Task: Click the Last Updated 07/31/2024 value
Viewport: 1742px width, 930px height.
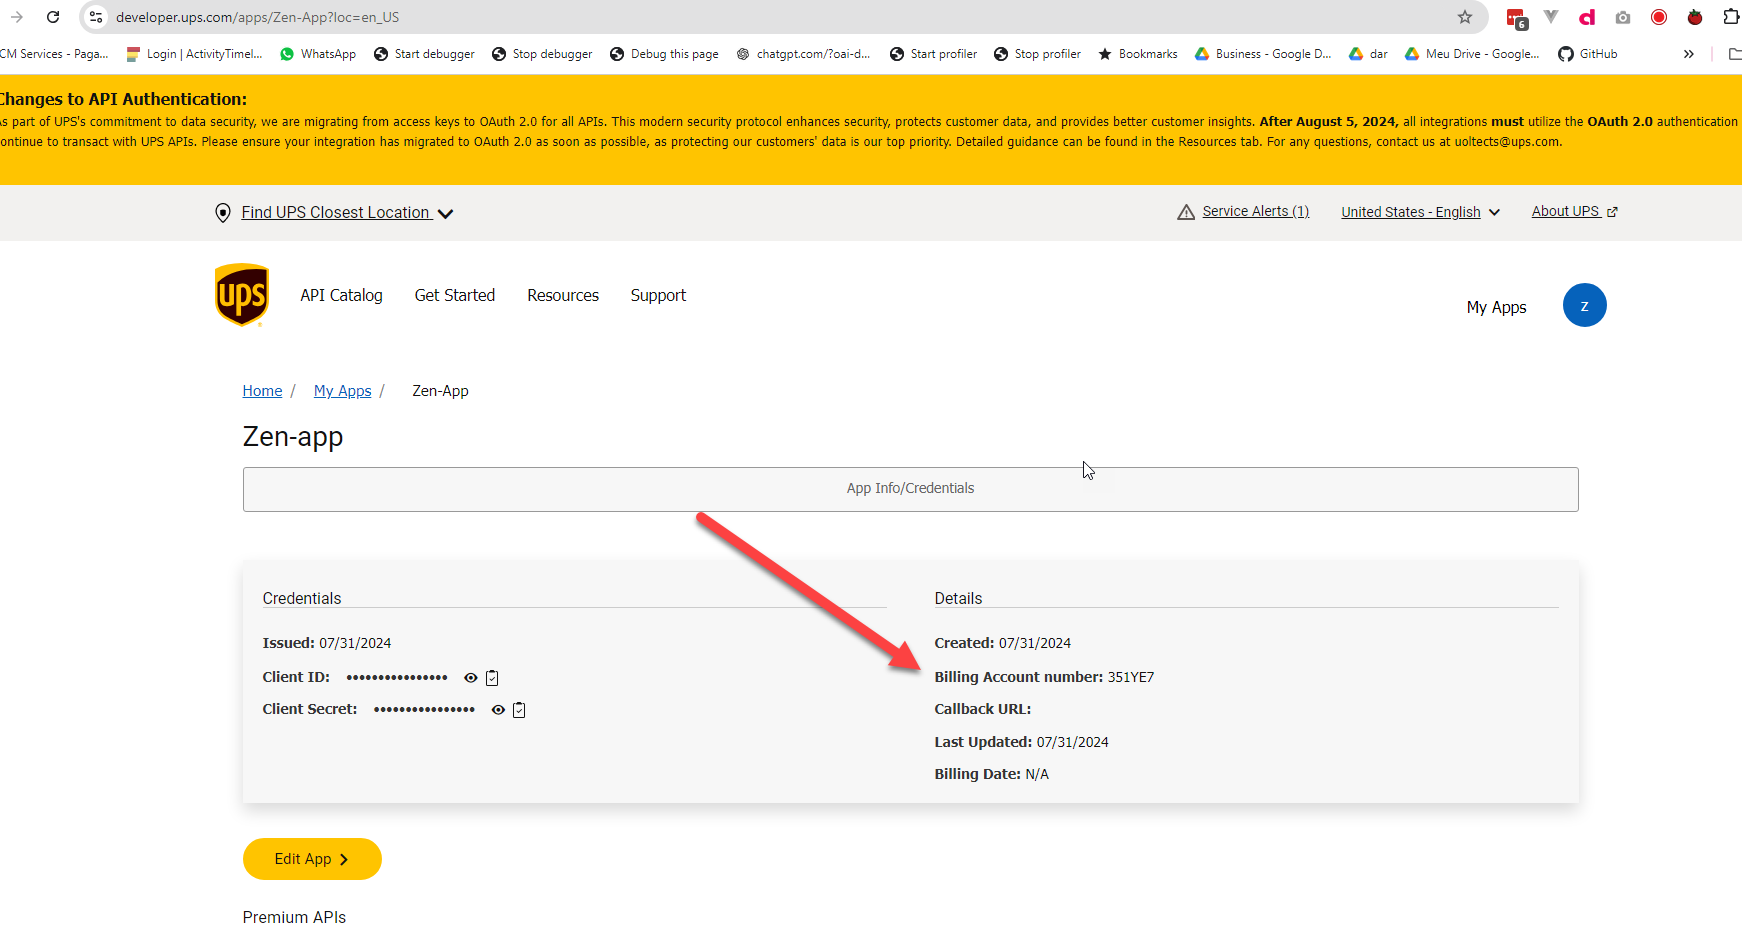Action: 1072,742
